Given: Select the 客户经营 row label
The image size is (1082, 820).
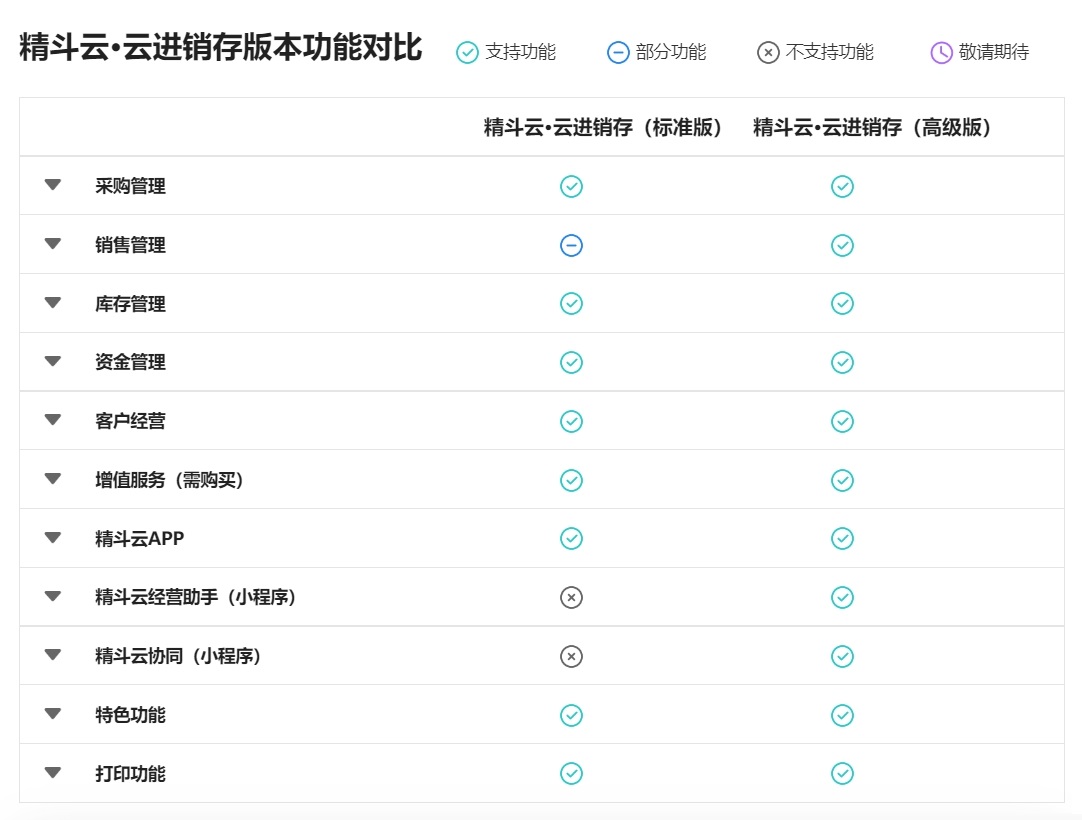Looking at the screenshot, I should pos(130,421).
